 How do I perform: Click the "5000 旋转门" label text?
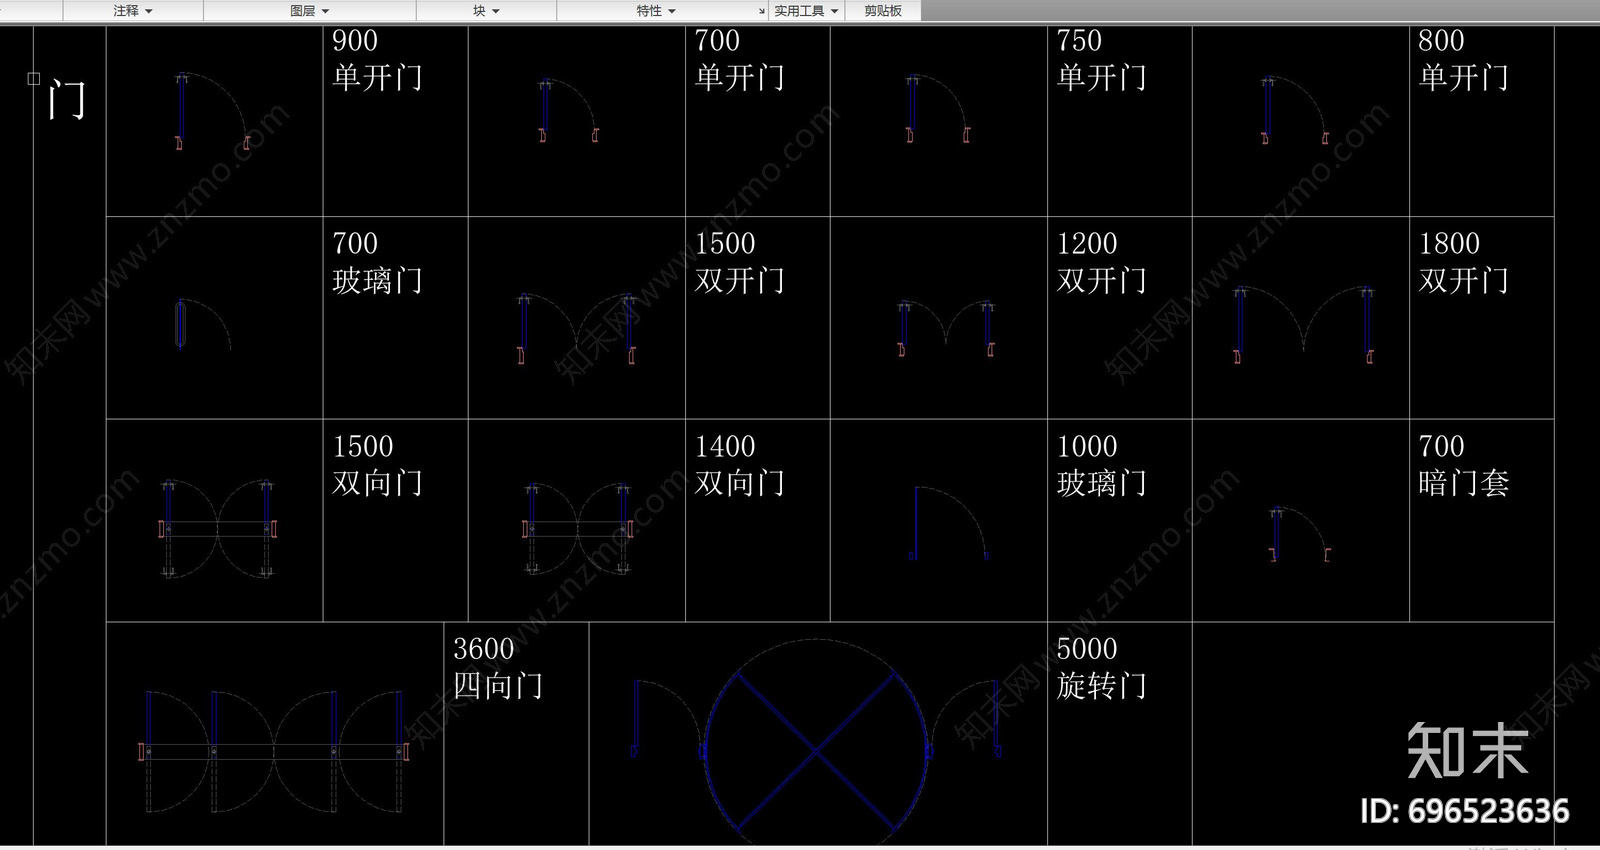pyautogui.click(x=1101, y=668)
